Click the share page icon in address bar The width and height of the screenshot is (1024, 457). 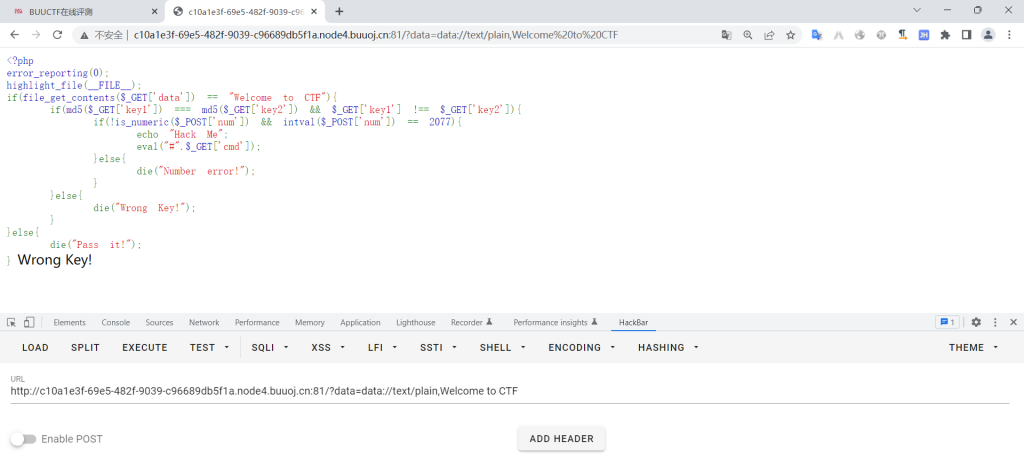pyautogui.click(x=769, y=34)
